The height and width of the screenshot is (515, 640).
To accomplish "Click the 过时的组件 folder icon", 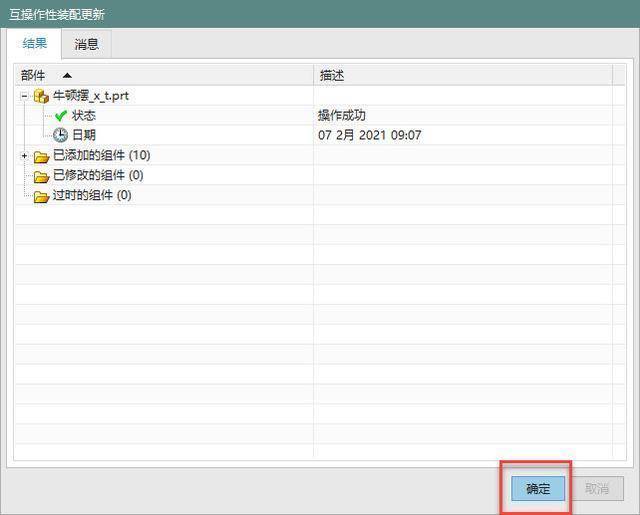I will [x=41, y=196].
